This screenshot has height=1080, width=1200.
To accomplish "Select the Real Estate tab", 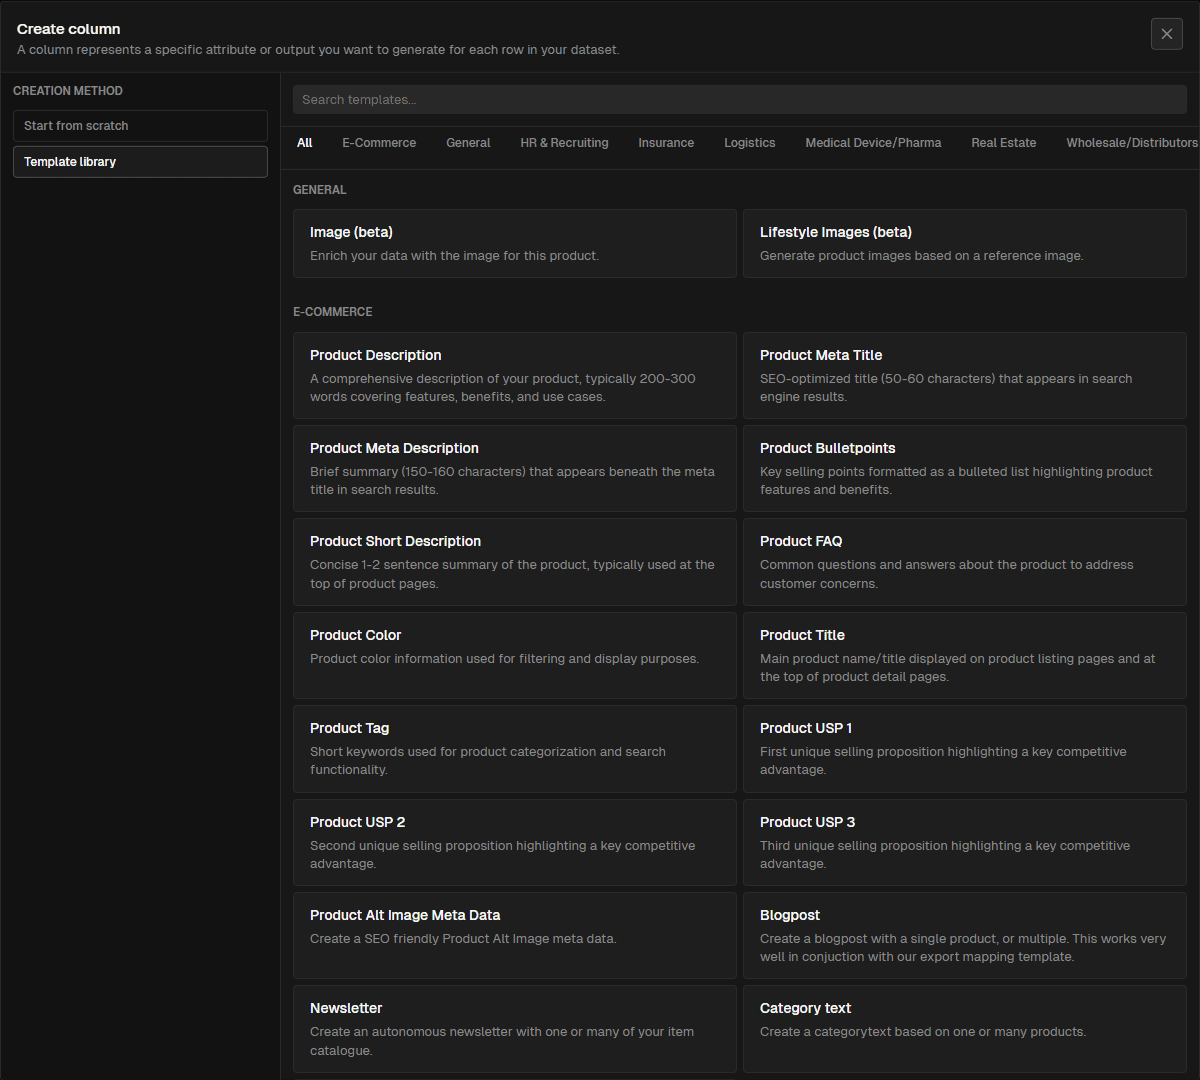I will coord(1003,143).
